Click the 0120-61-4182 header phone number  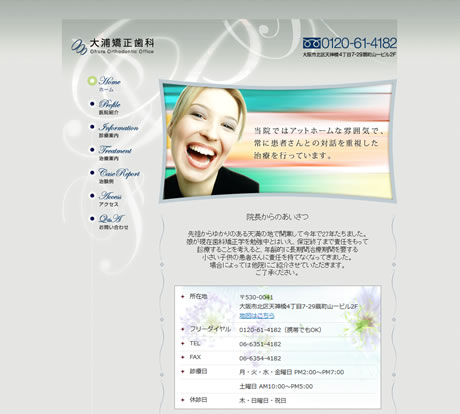(359, 43)
